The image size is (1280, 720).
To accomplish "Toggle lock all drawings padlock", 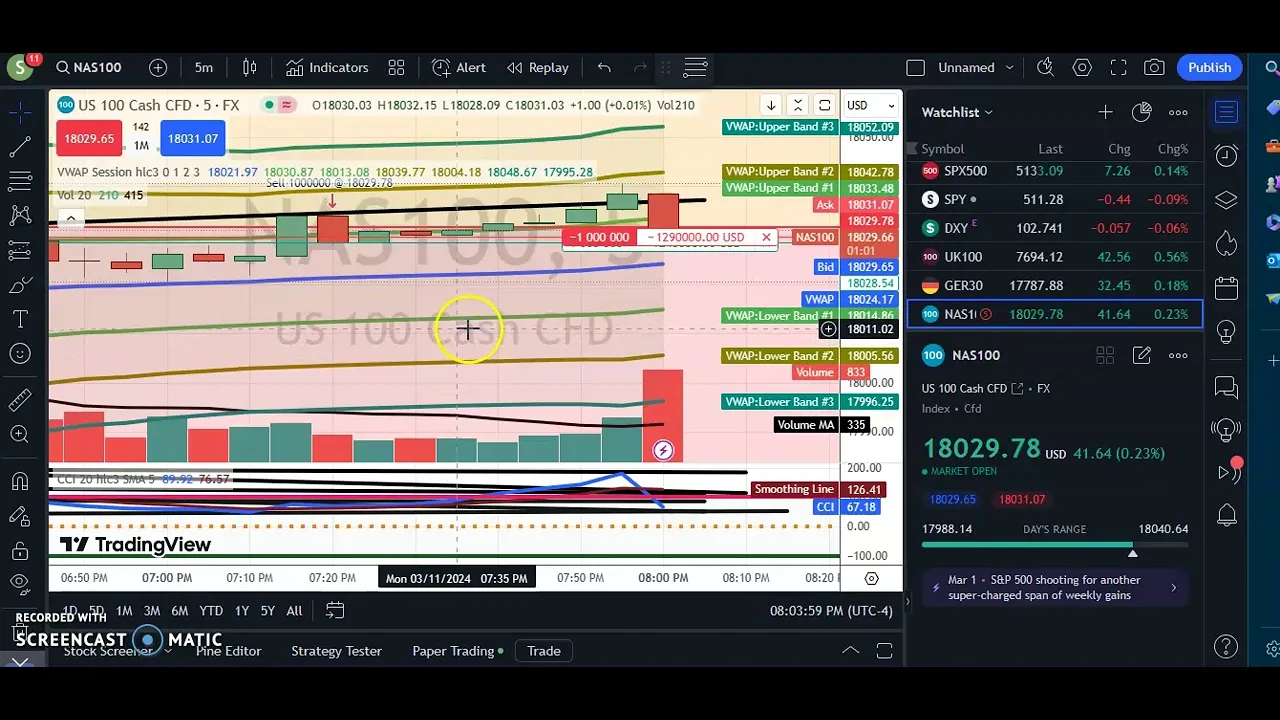I will click(19, 551).
